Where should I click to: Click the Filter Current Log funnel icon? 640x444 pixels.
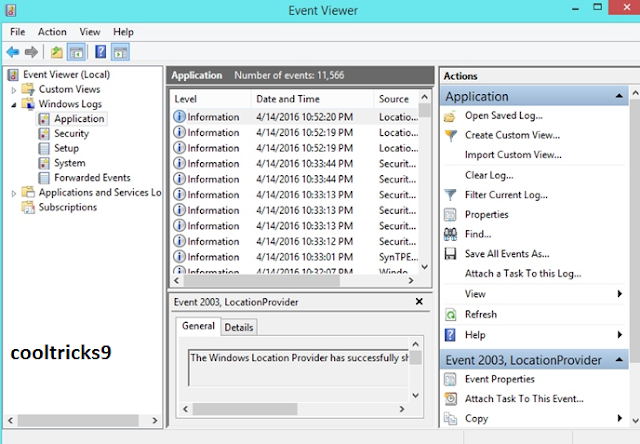coord(450,195)
